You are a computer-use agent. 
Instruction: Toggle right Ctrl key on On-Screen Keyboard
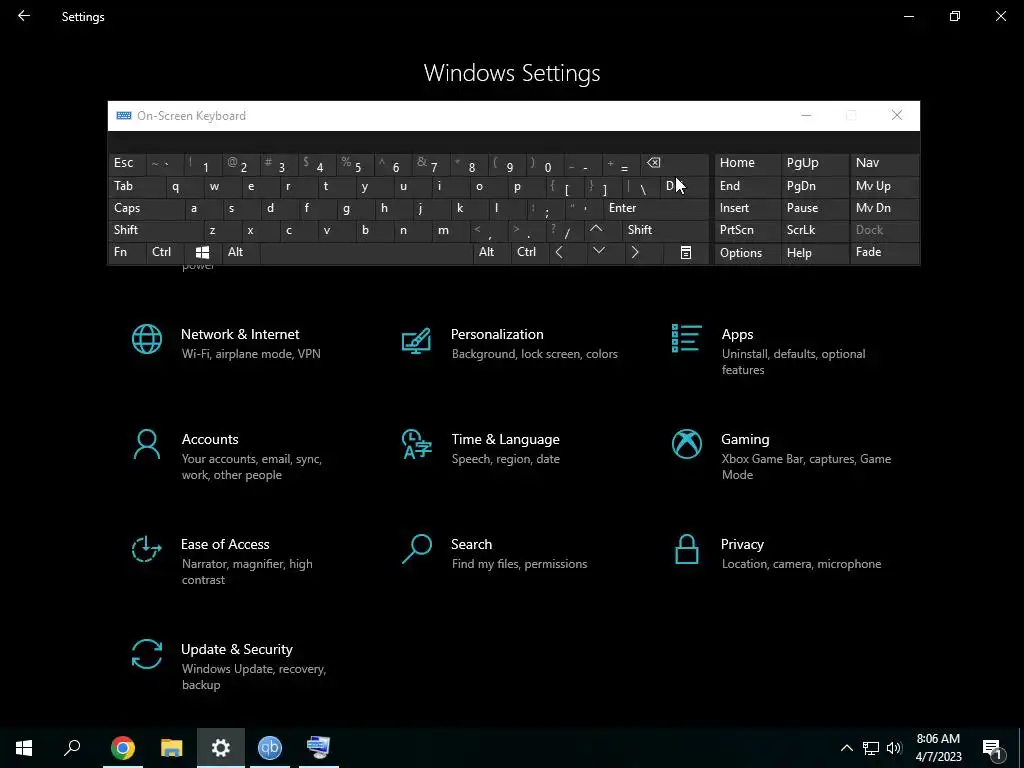(530, 252)
